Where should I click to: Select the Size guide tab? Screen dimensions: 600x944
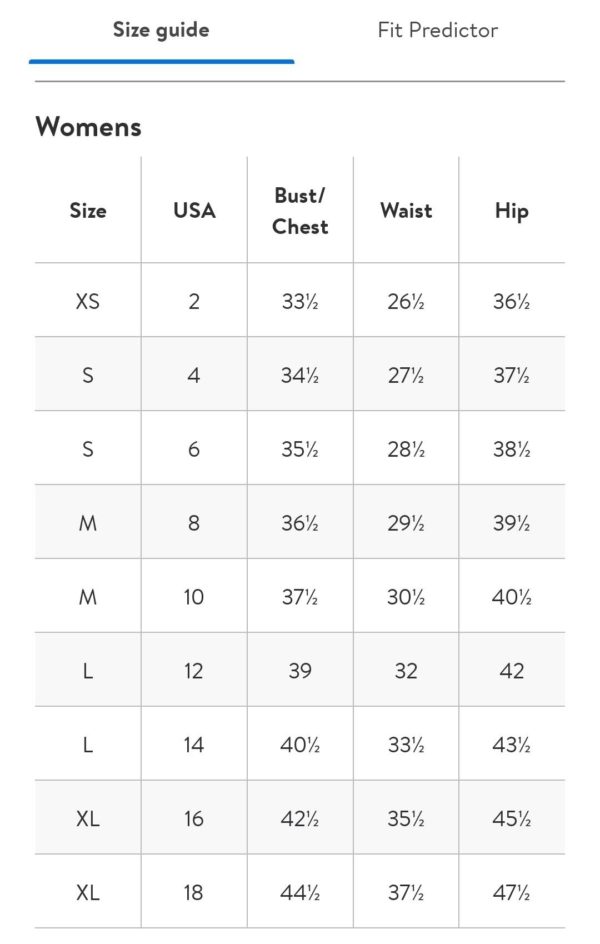click(x=161, y=30)
